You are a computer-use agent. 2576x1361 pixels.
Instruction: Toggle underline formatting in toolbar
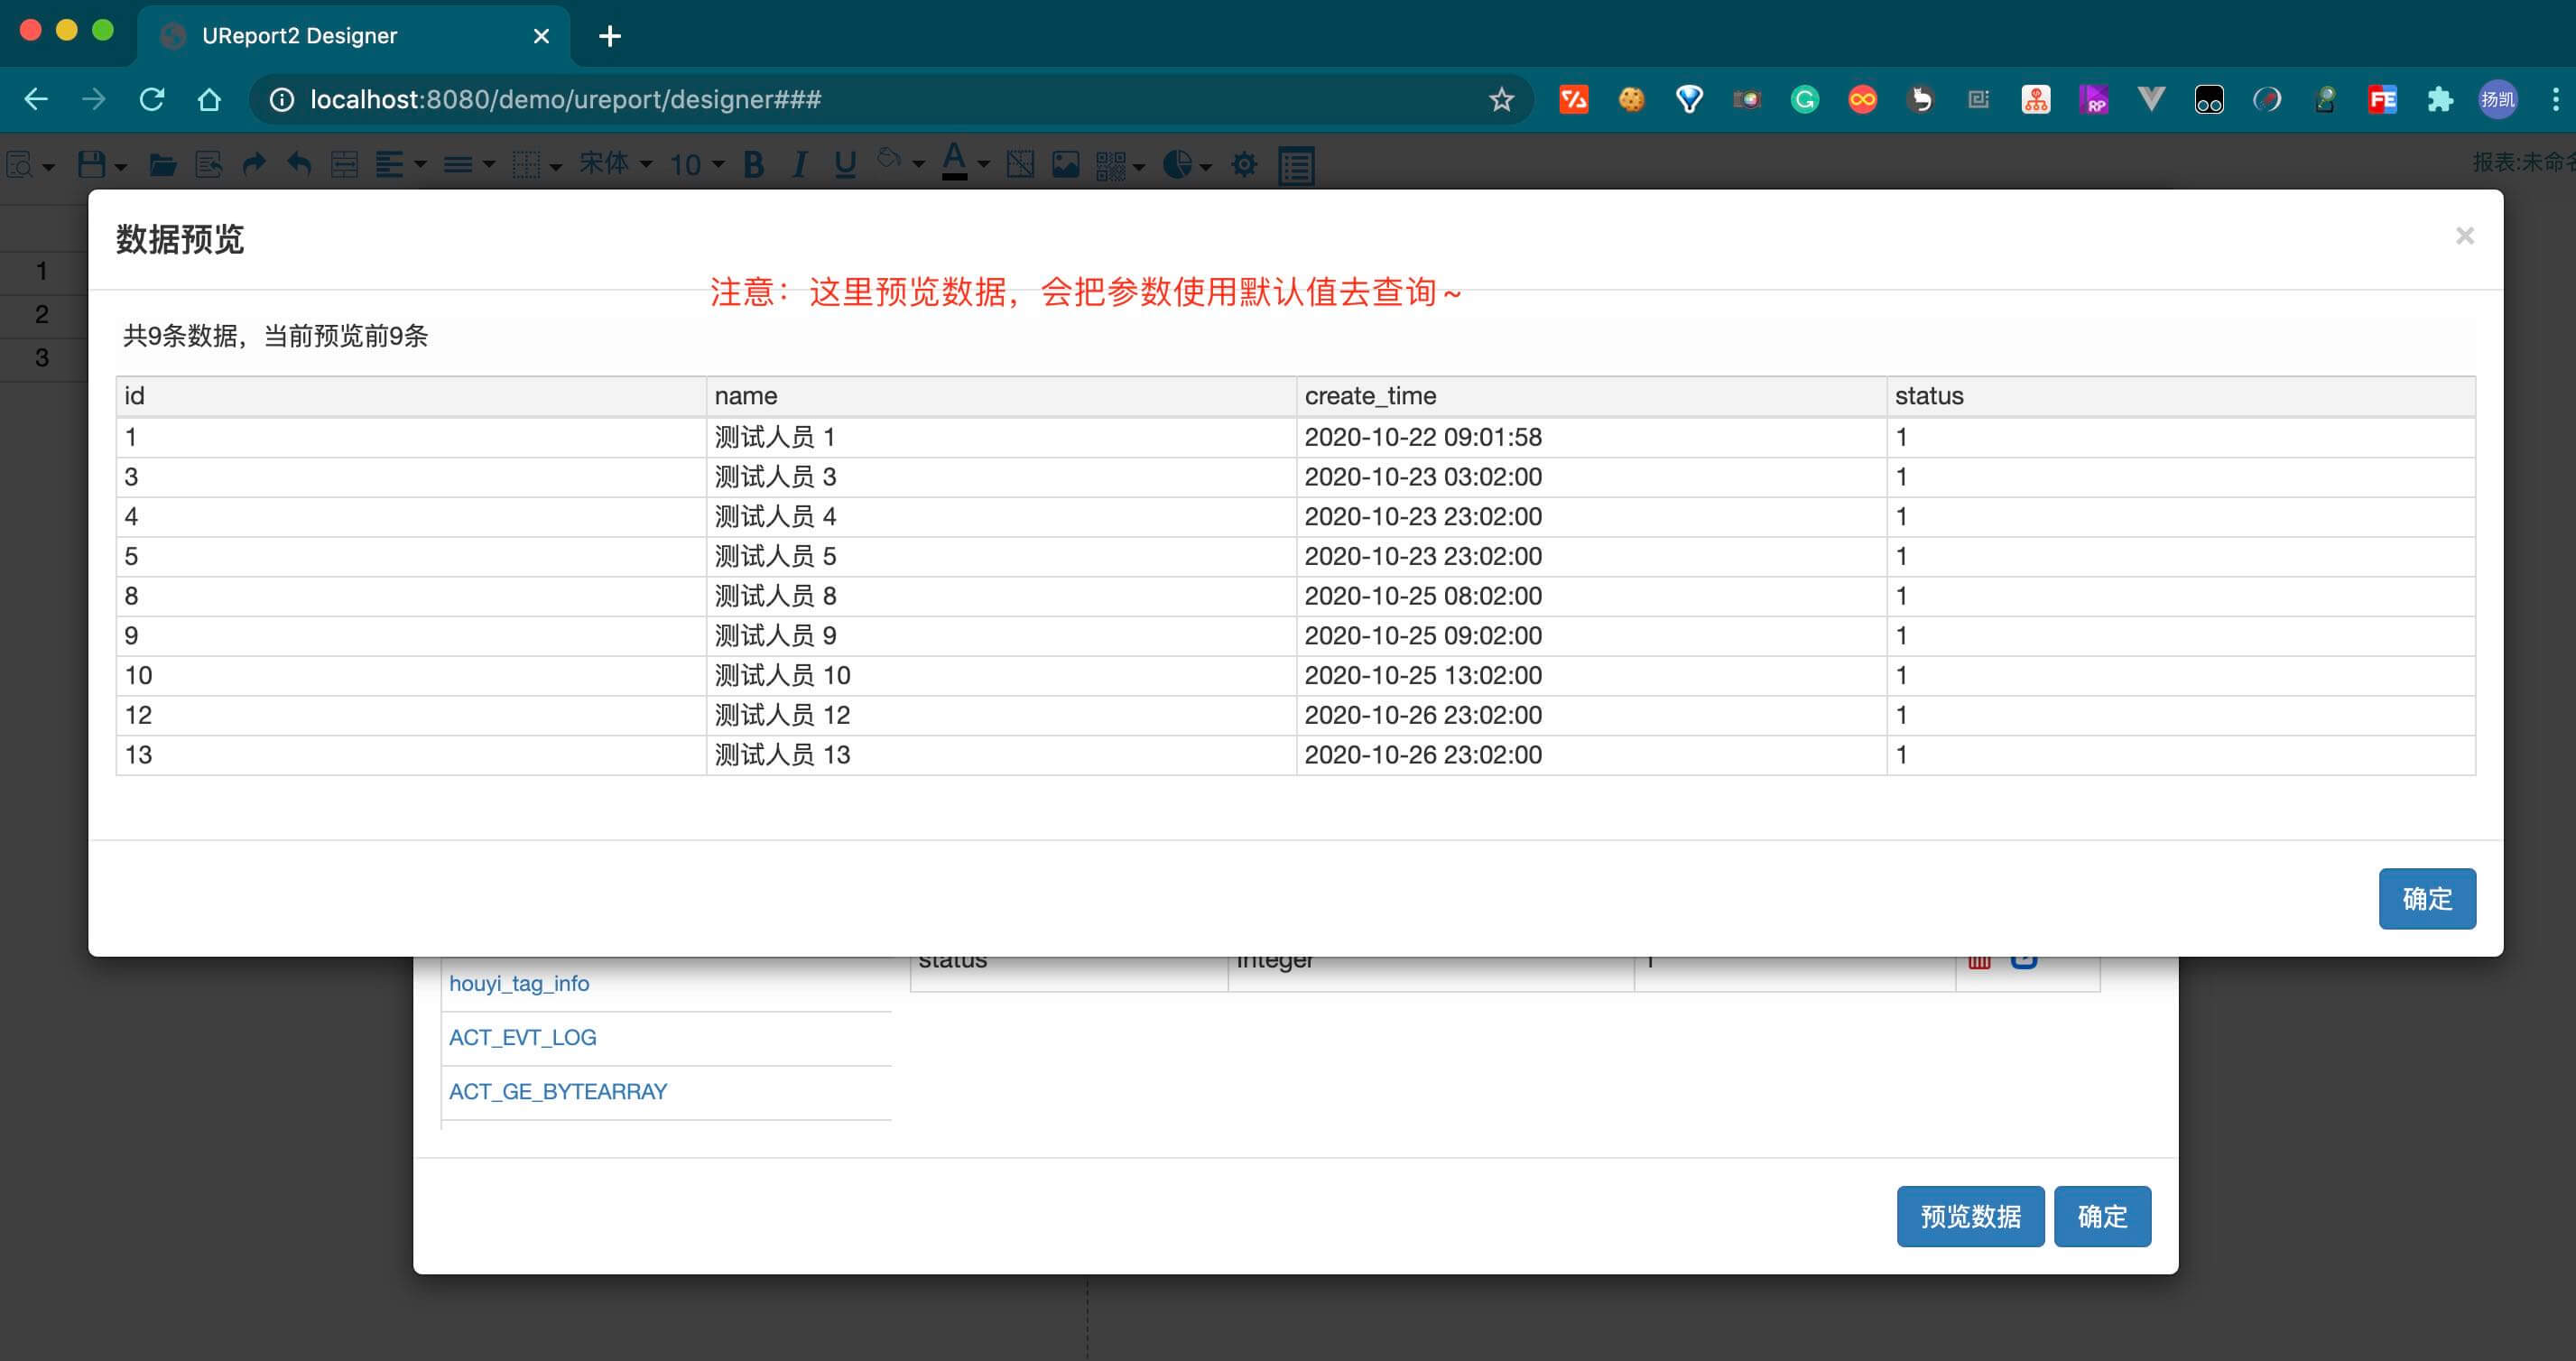tap(845, 164)
